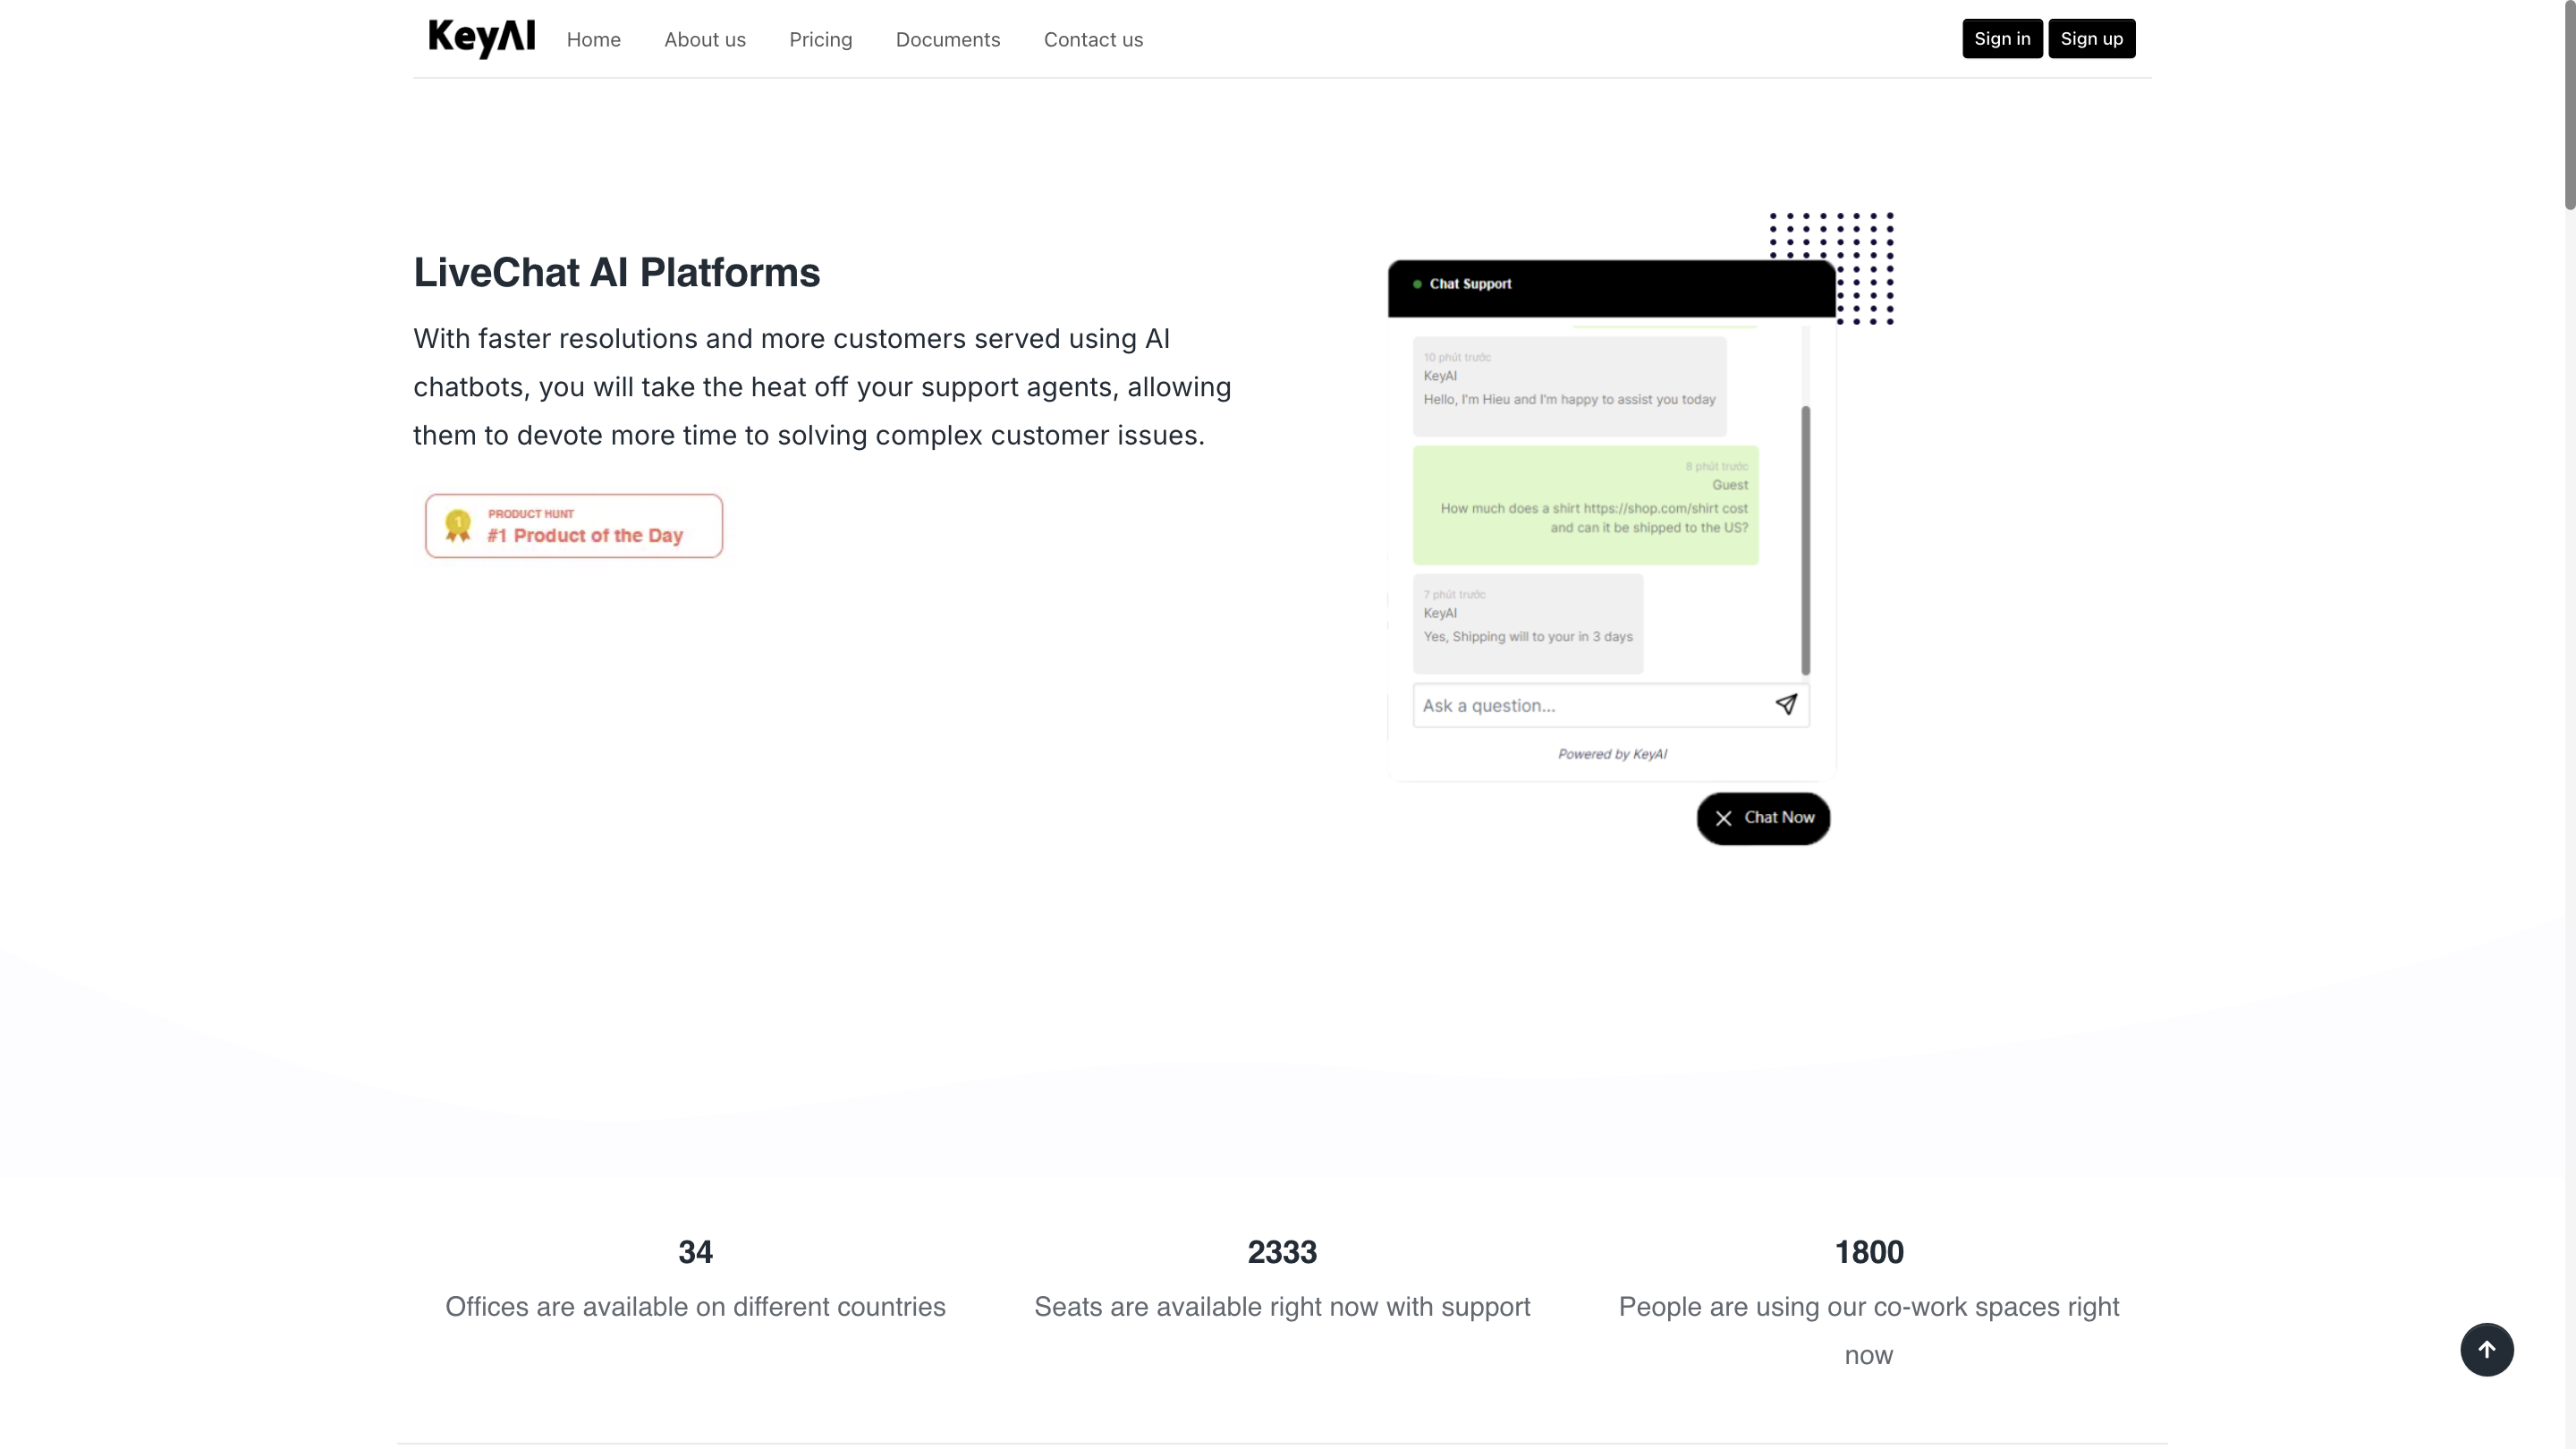Navigate to Documents
Viewport: 2576px width, 1449px height.
(947, 39)
